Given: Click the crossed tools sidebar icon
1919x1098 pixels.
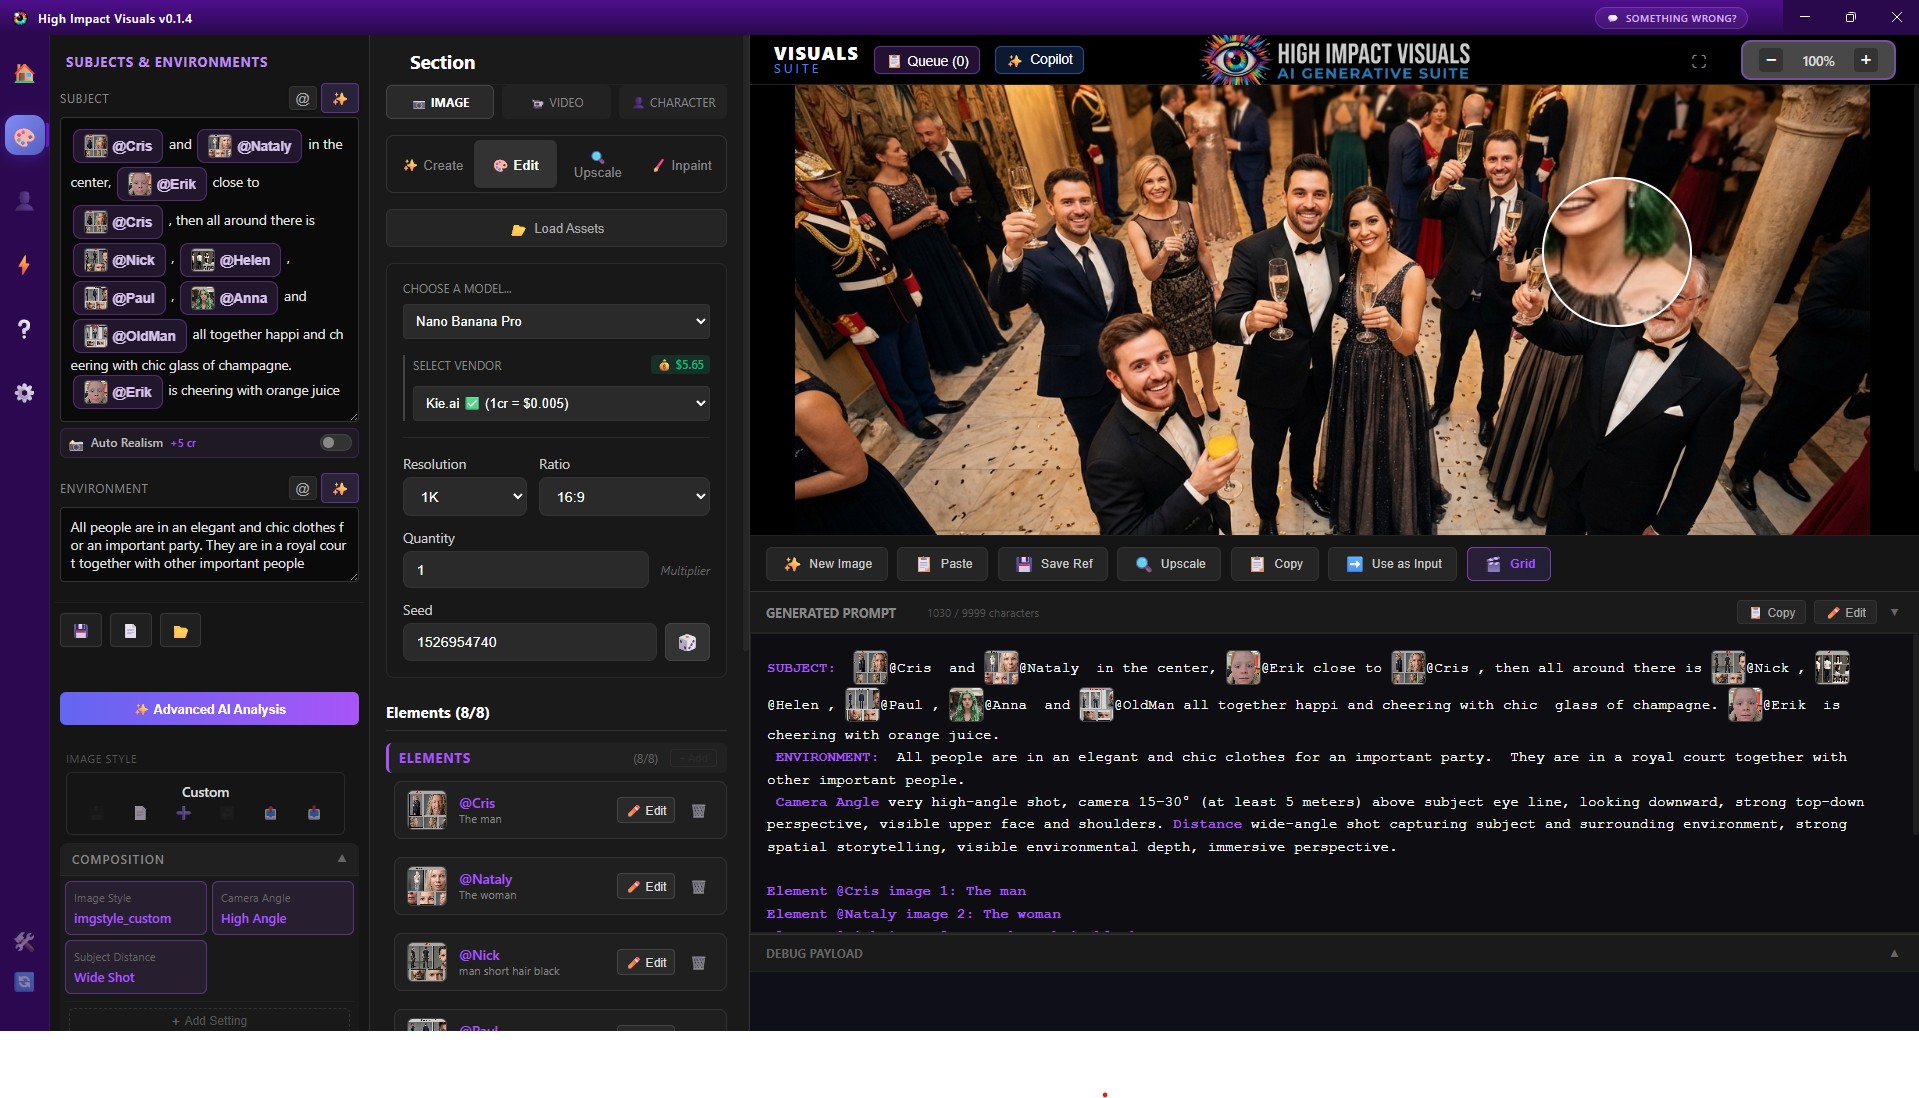Looking at the screenshot, I should pyautogui.click(x=24, y=941).
